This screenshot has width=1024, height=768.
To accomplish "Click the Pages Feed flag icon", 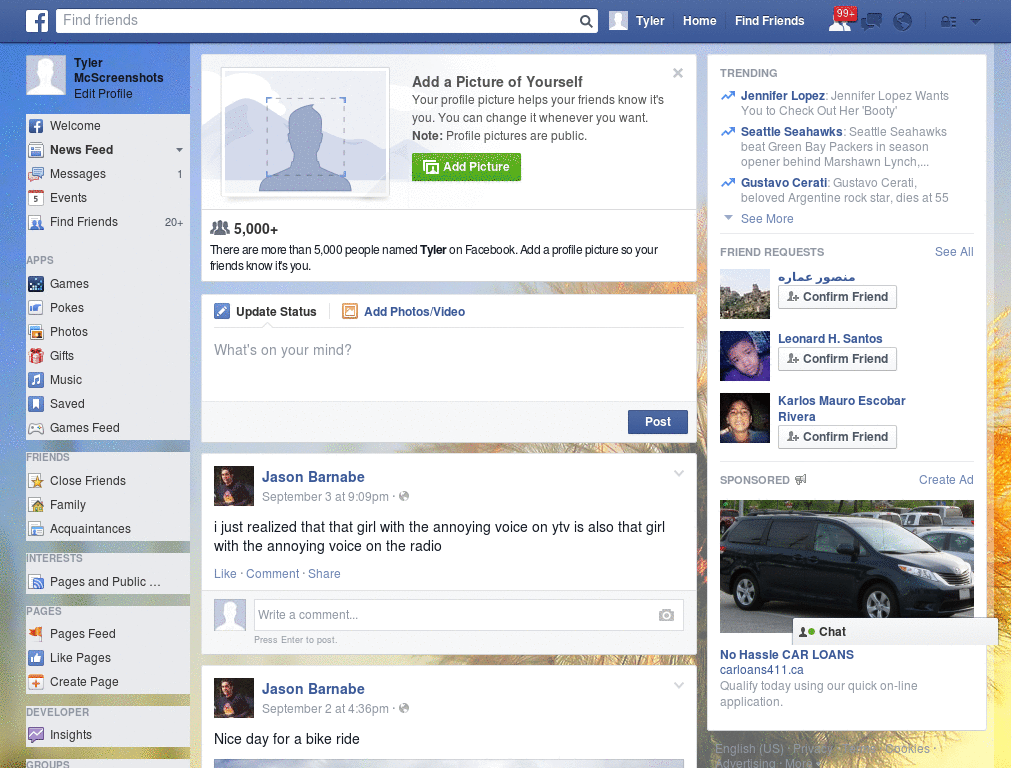I will click(x=36, y=634).
